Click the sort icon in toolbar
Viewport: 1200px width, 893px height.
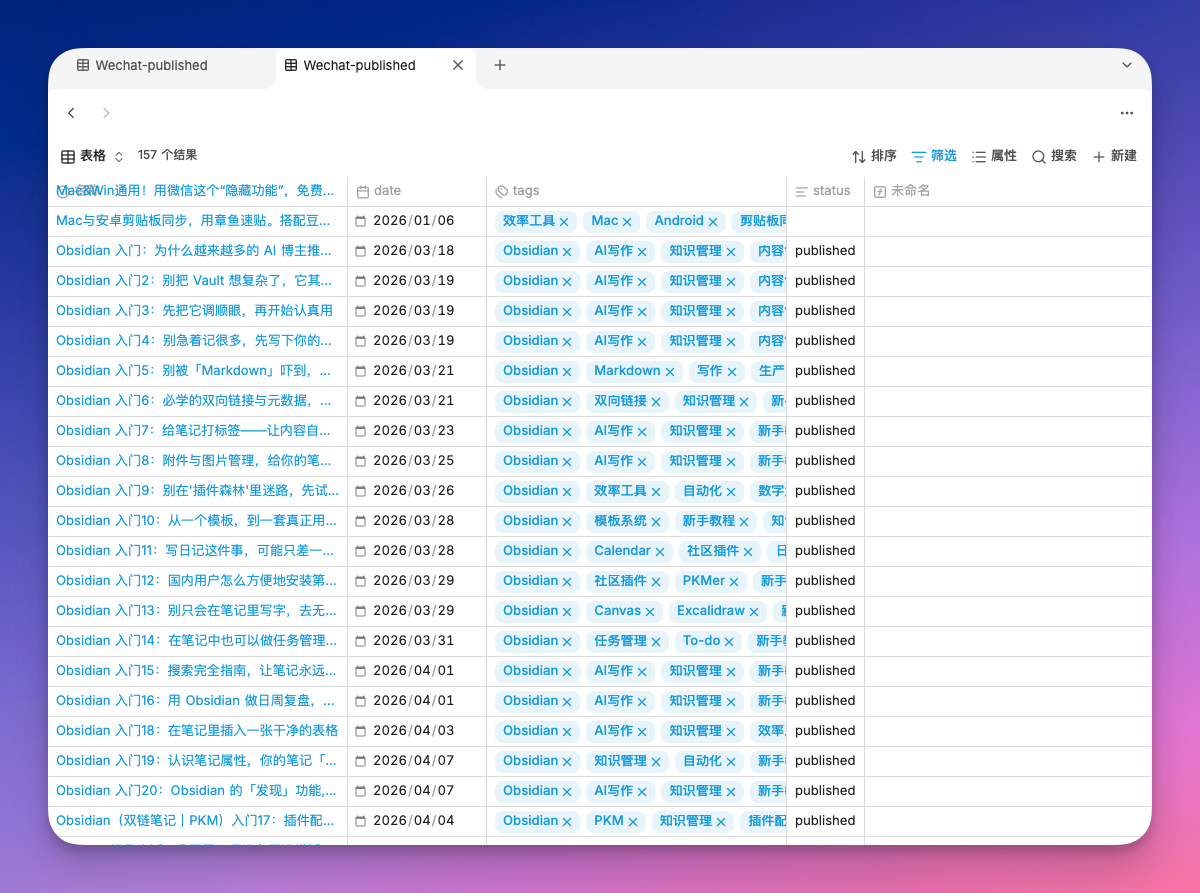(x=859, y=157)
